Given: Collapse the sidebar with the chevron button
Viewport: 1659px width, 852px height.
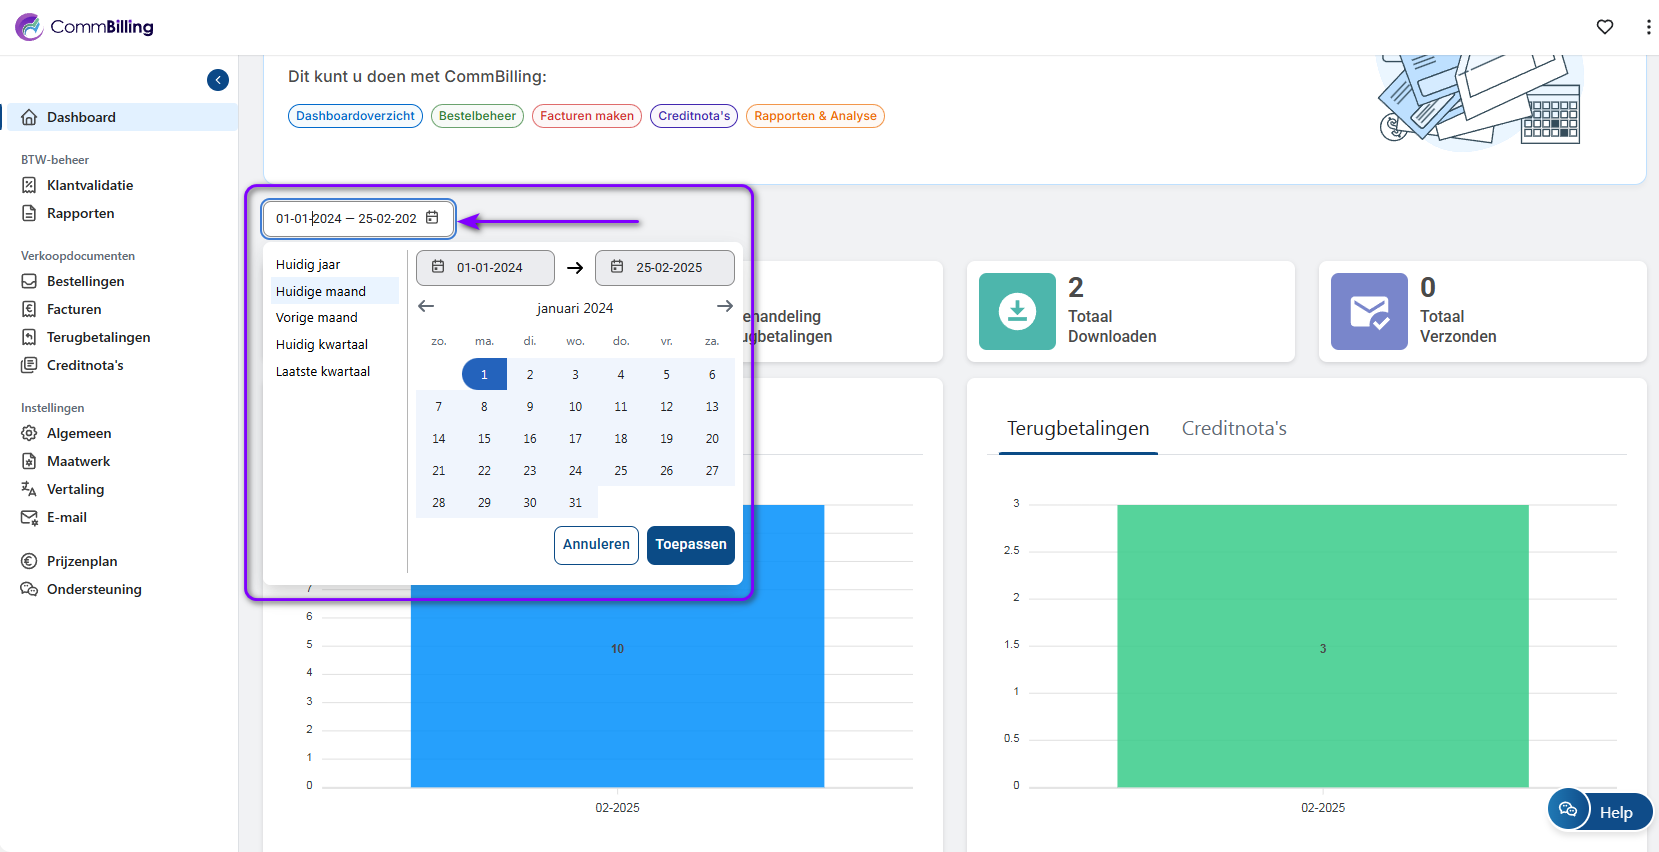Looking at the screenshot, I should tap(218, 80).
